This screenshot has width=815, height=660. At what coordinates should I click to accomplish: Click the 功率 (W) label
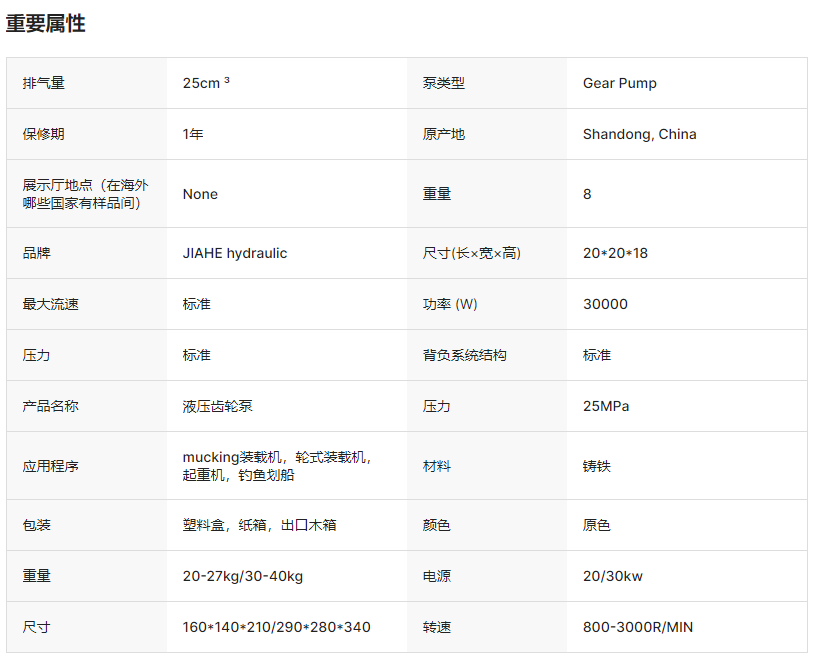(x=450, y=304)
